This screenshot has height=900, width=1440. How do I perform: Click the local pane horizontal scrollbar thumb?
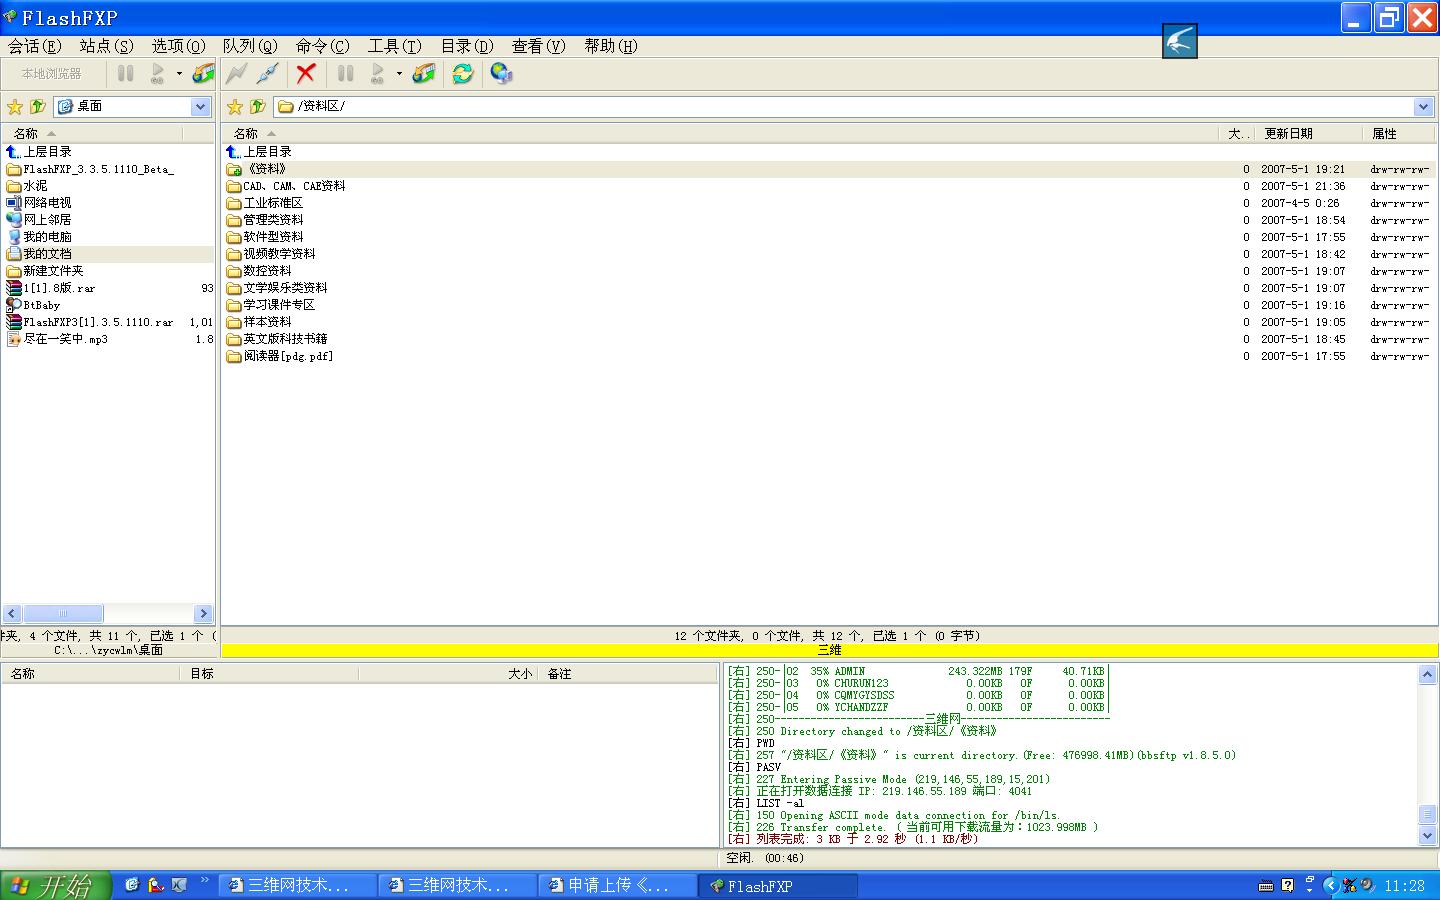point(63,613)
